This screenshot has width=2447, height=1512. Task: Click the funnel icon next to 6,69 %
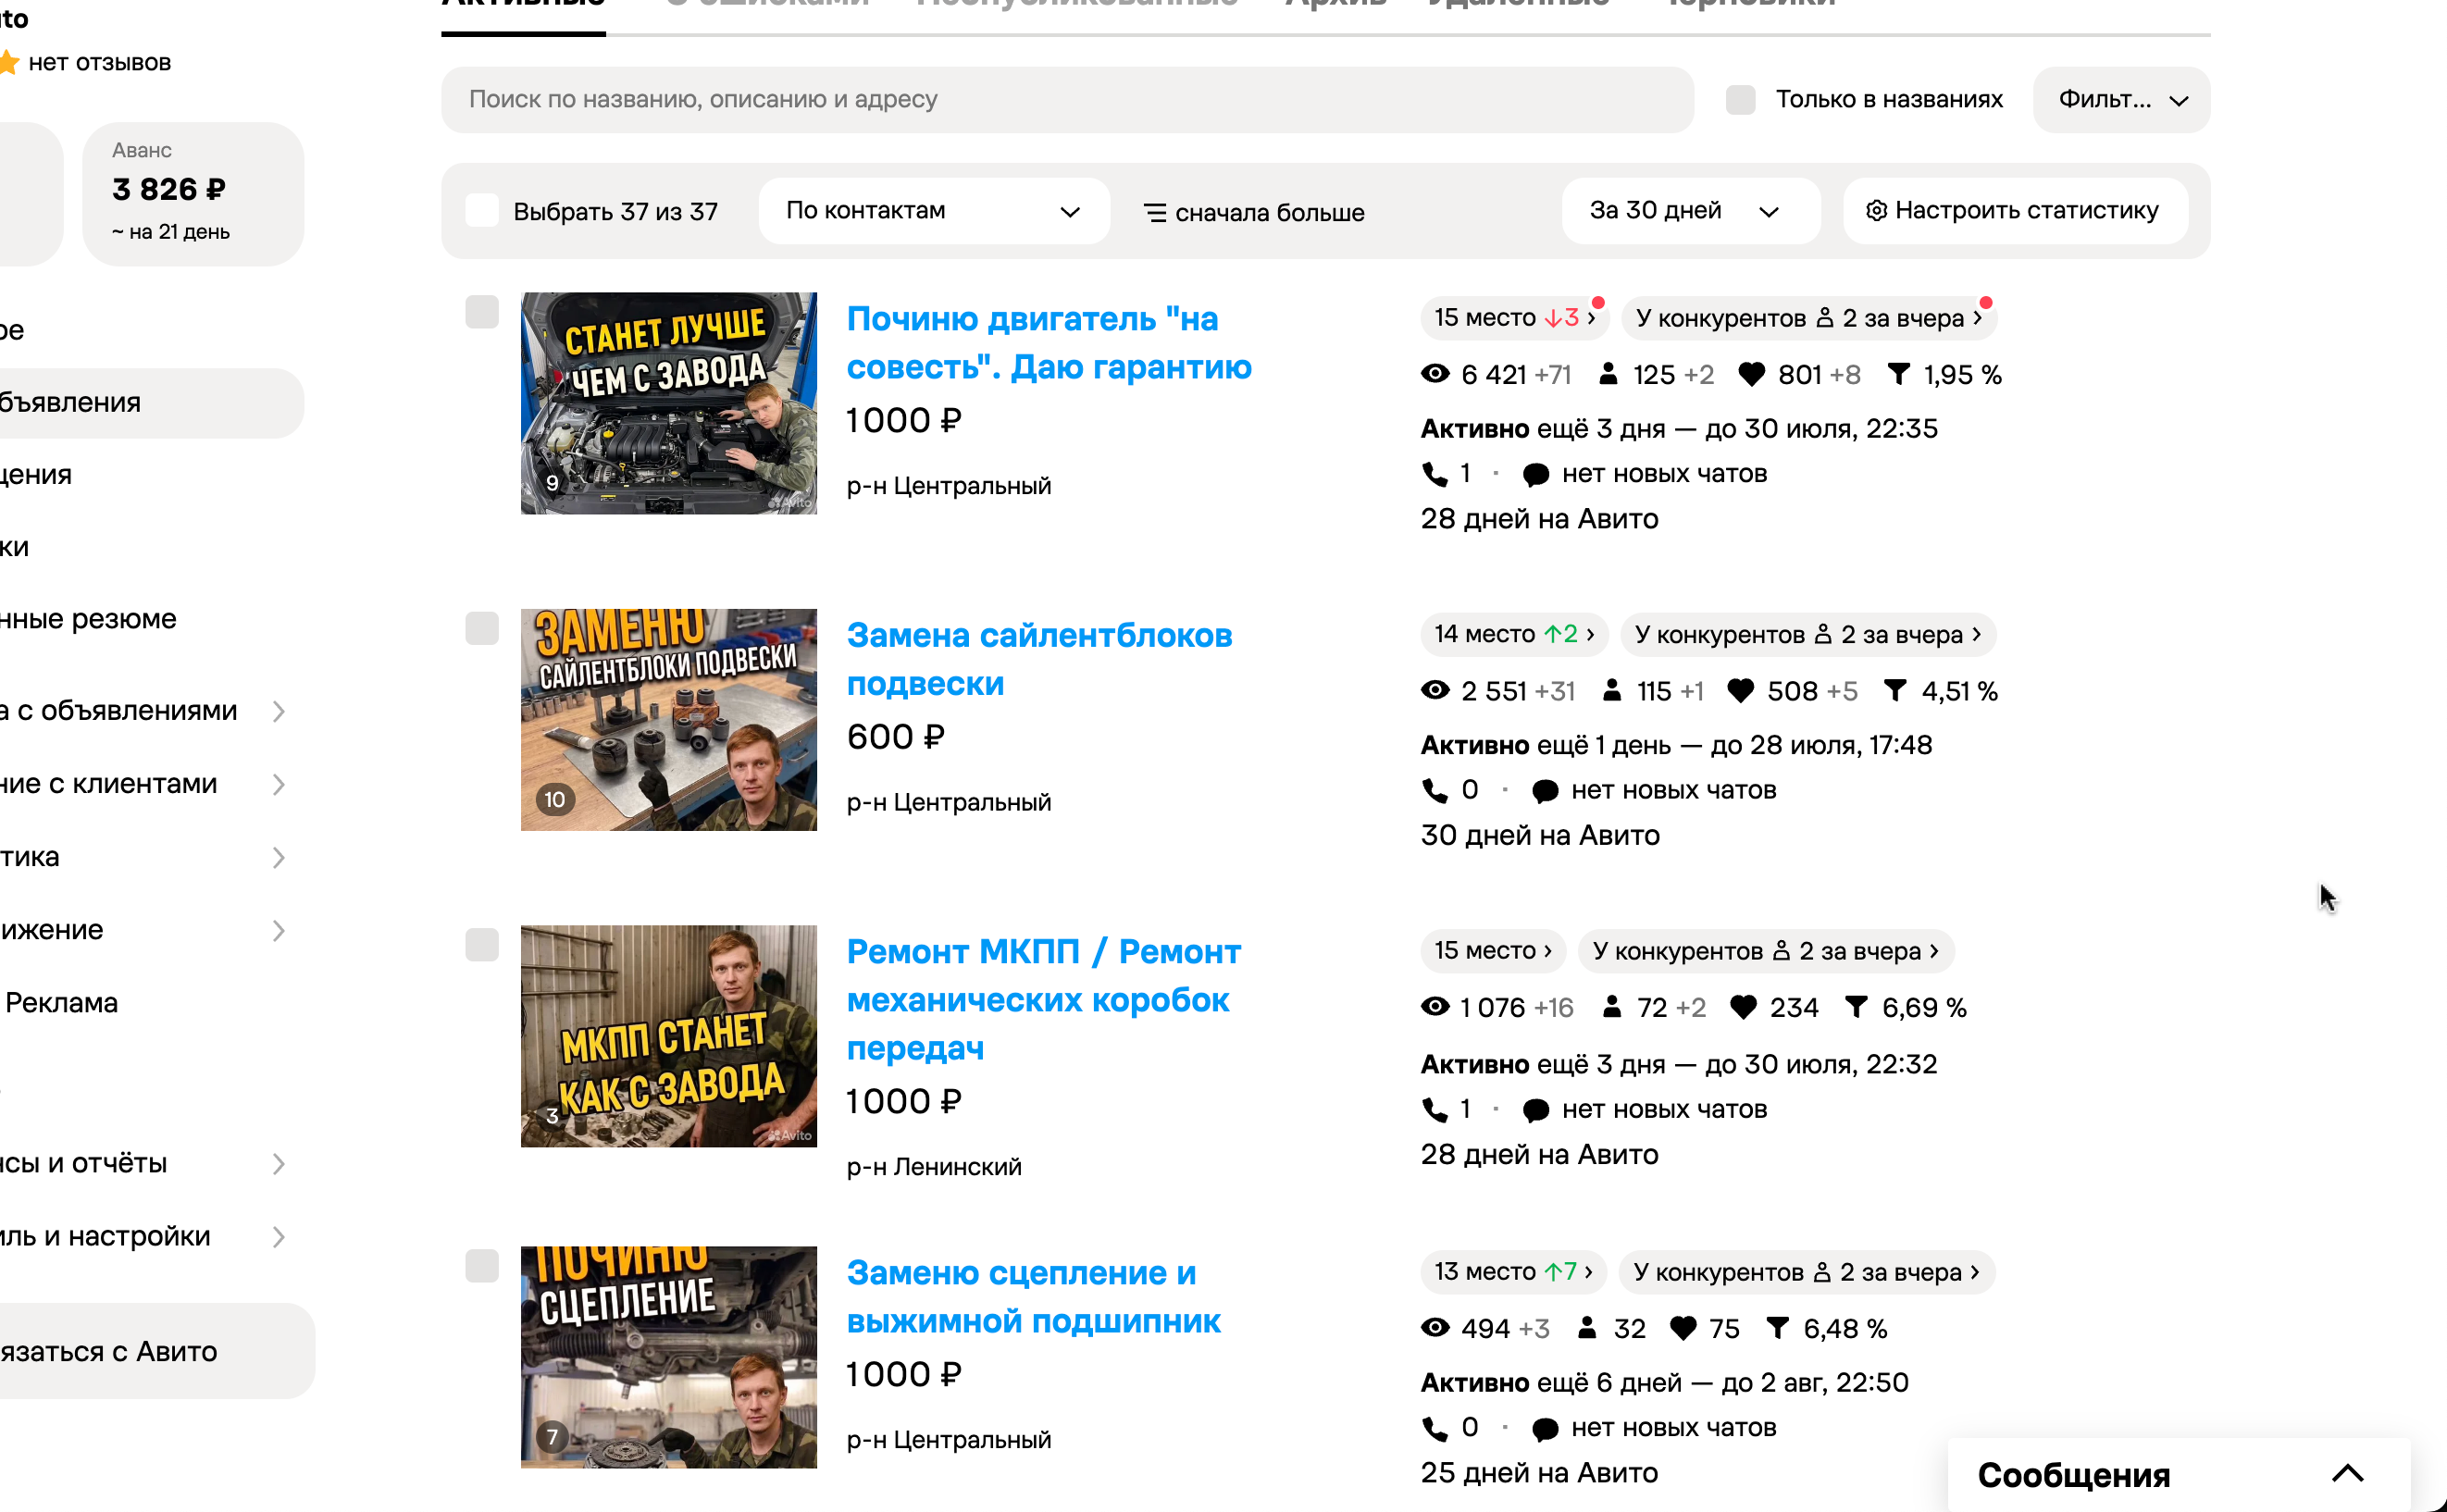tap(1856, 1006)
